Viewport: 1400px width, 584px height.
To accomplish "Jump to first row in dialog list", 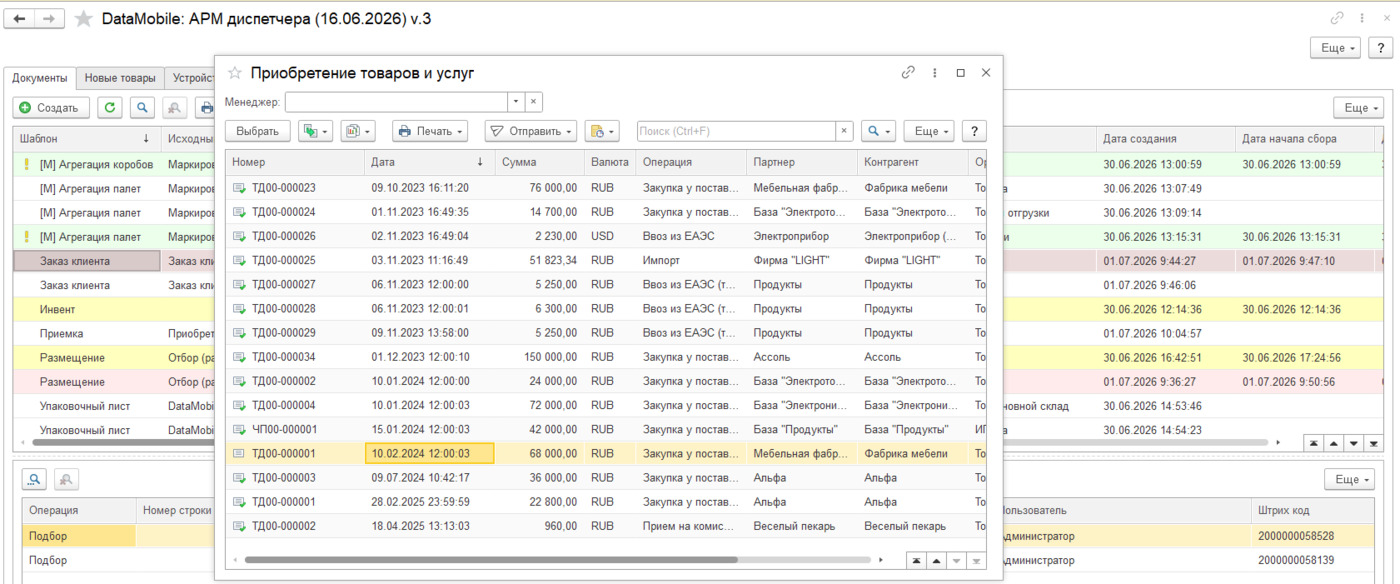I will coord(917,560).
